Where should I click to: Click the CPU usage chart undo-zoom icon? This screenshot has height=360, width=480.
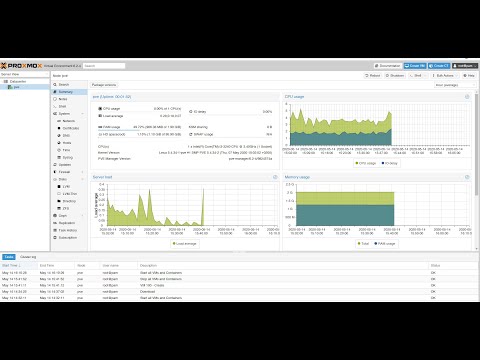click(467, 97)
